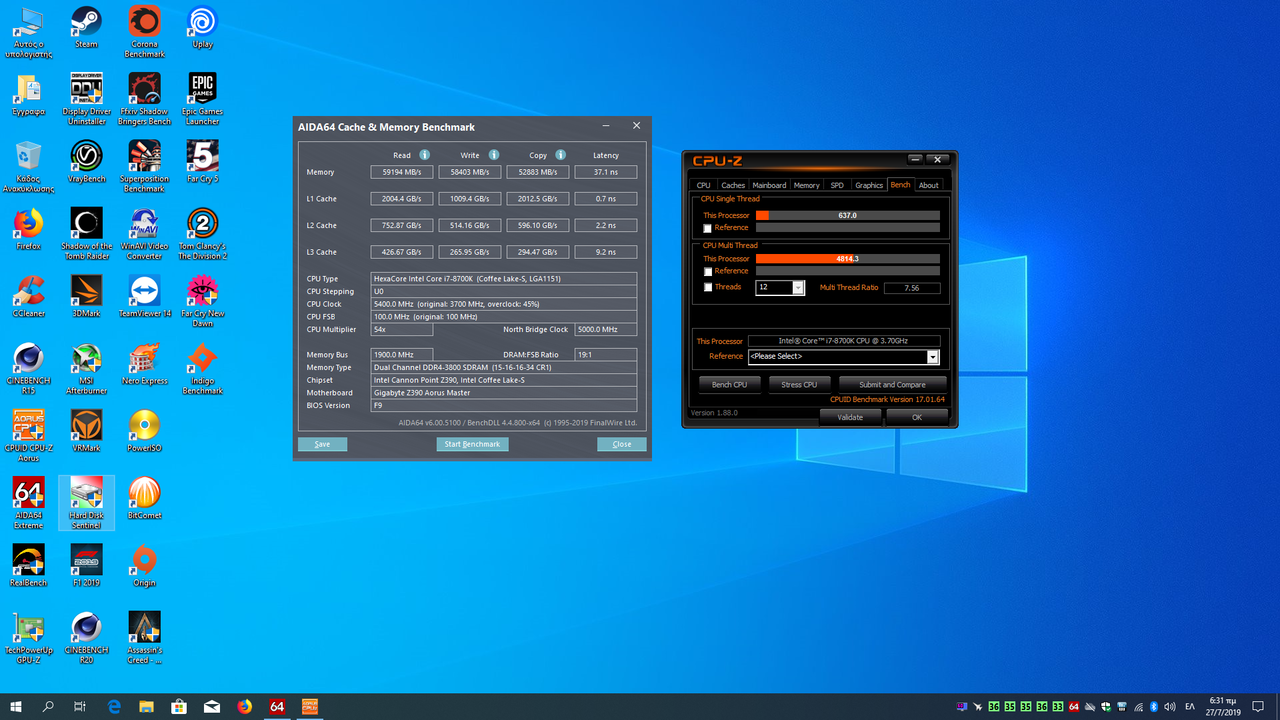This screenshot has height=720, width=1280.
Task: Enable the single thread Reference checkbox
Action: (708, 228)
